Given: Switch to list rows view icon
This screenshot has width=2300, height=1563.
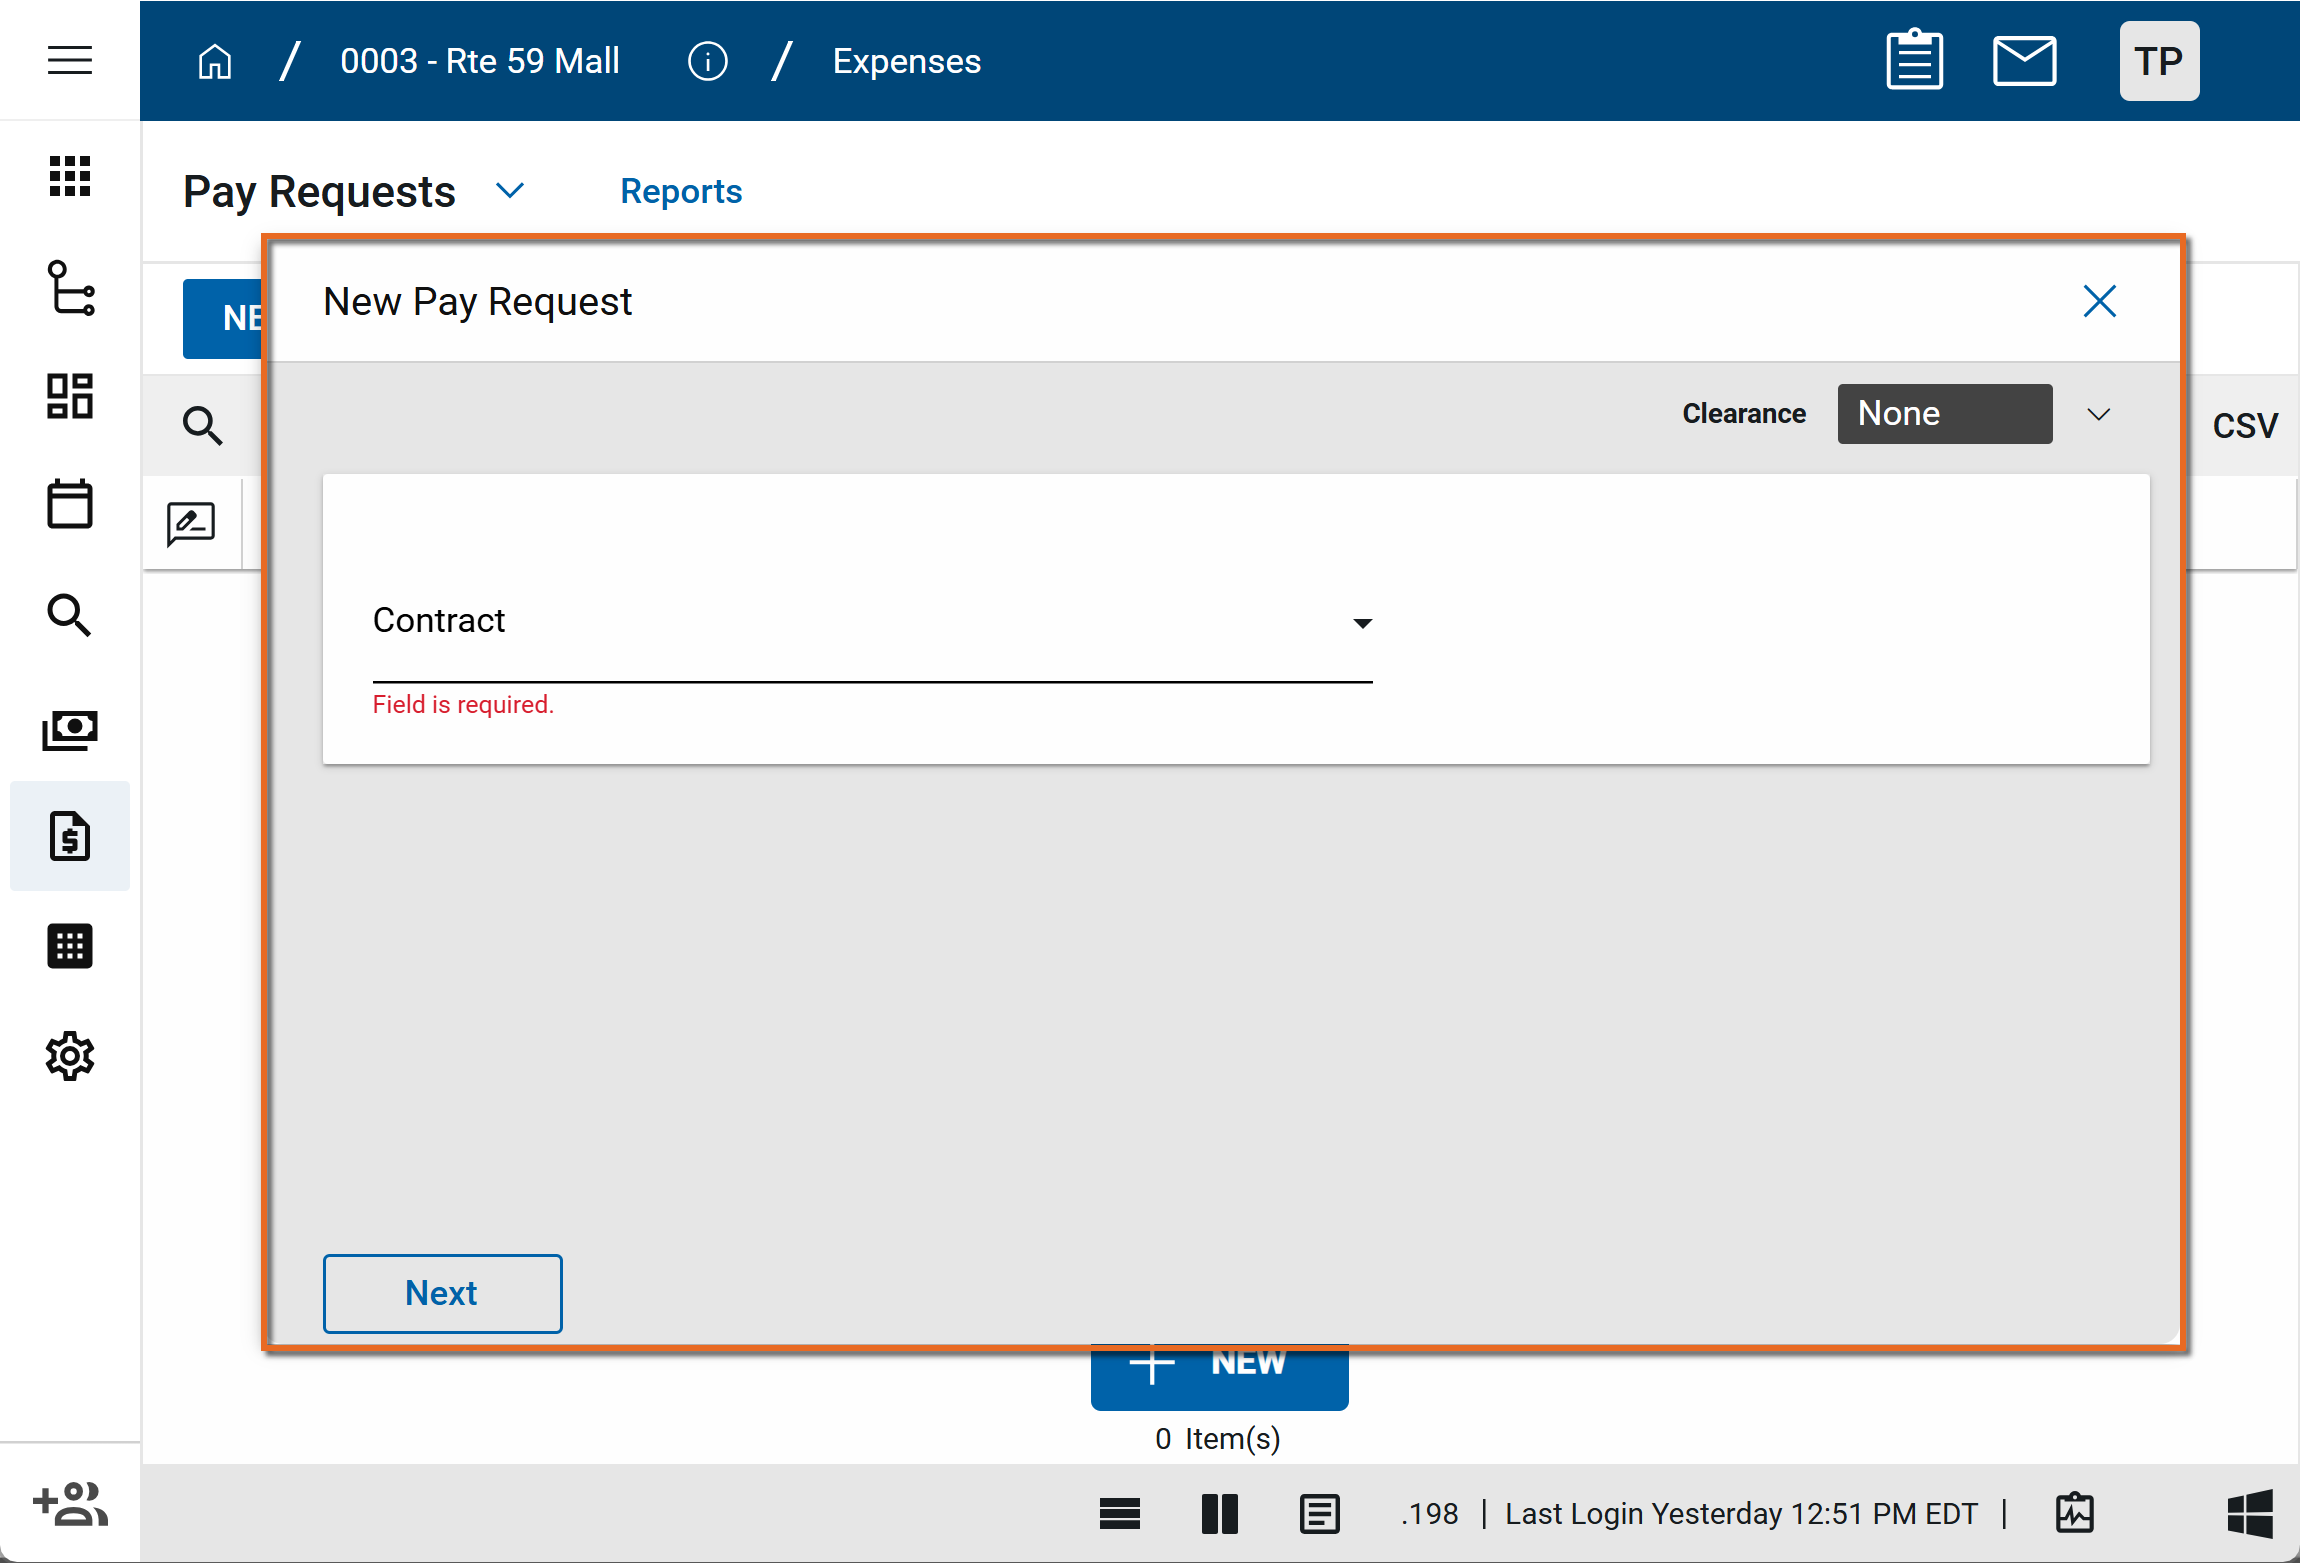Looking at the screenshot, I should pyautogui.click(x=1119, y=1514).
